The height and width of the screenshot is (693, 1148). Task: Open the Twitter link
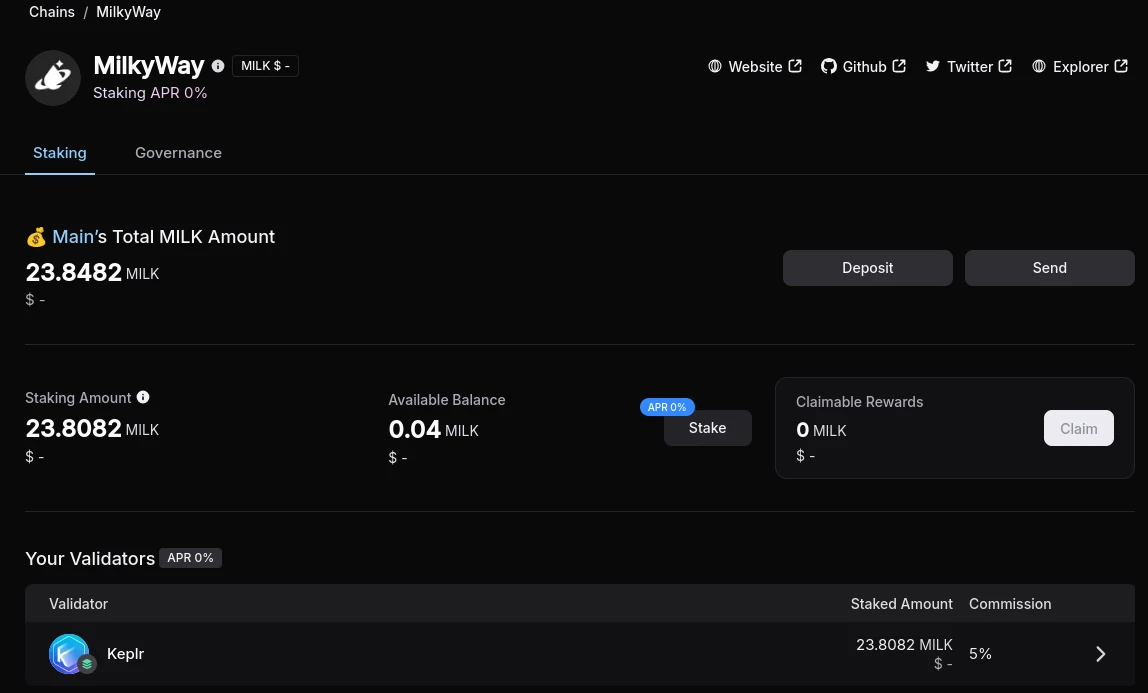click(969, 67)
